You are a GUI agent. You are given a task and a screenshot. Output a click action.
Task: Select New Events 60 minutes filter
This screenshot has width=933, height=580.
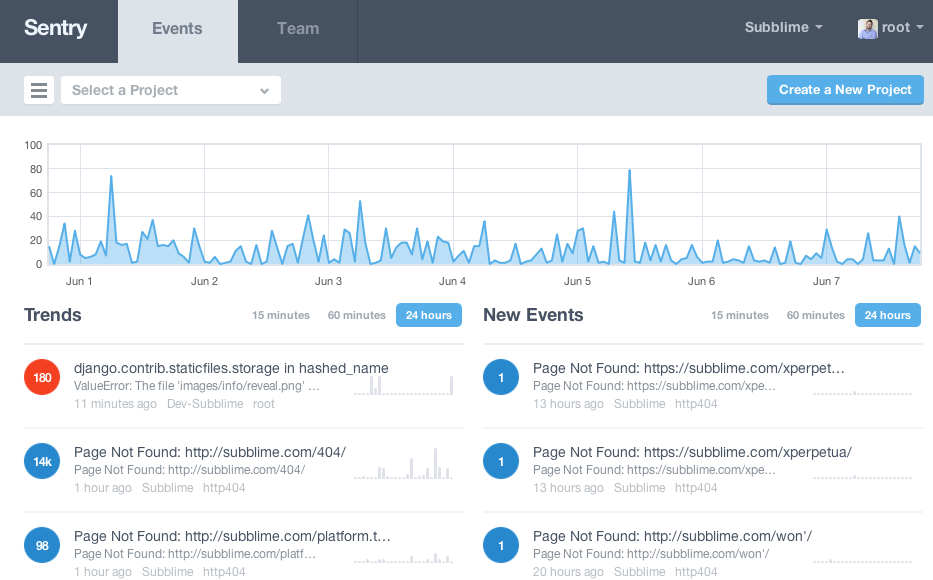coord(816,315)
